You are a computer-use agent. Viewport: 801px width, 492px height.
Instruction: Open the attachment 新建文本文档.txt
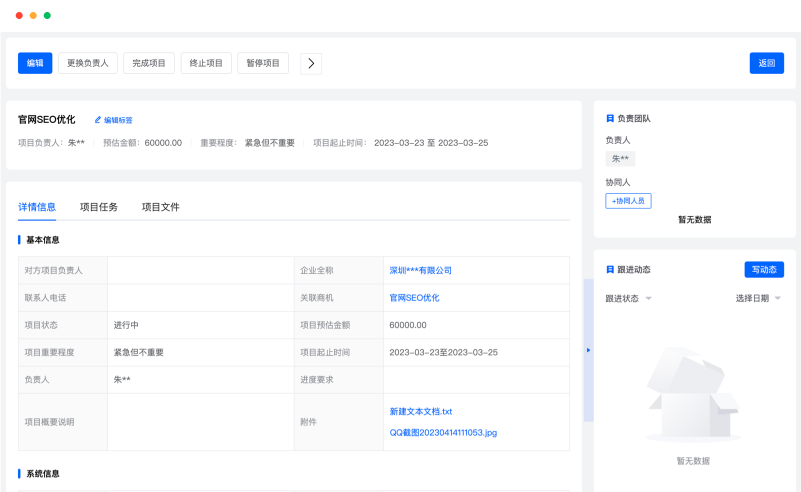[421, 411]
